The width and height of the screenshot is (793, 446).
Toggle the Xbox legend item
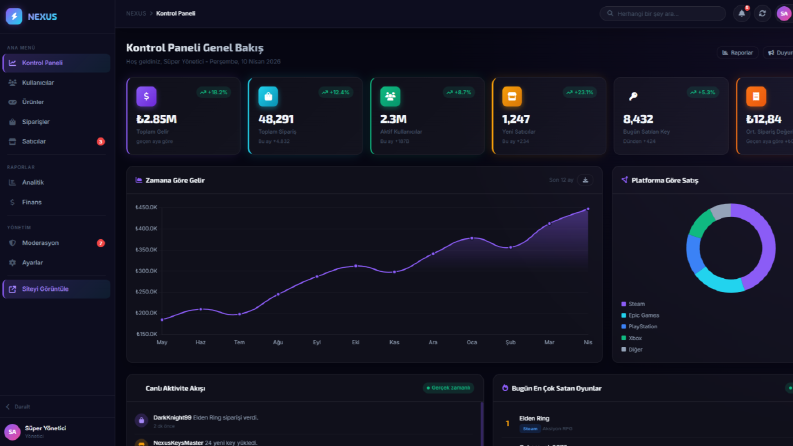point(632,338)
